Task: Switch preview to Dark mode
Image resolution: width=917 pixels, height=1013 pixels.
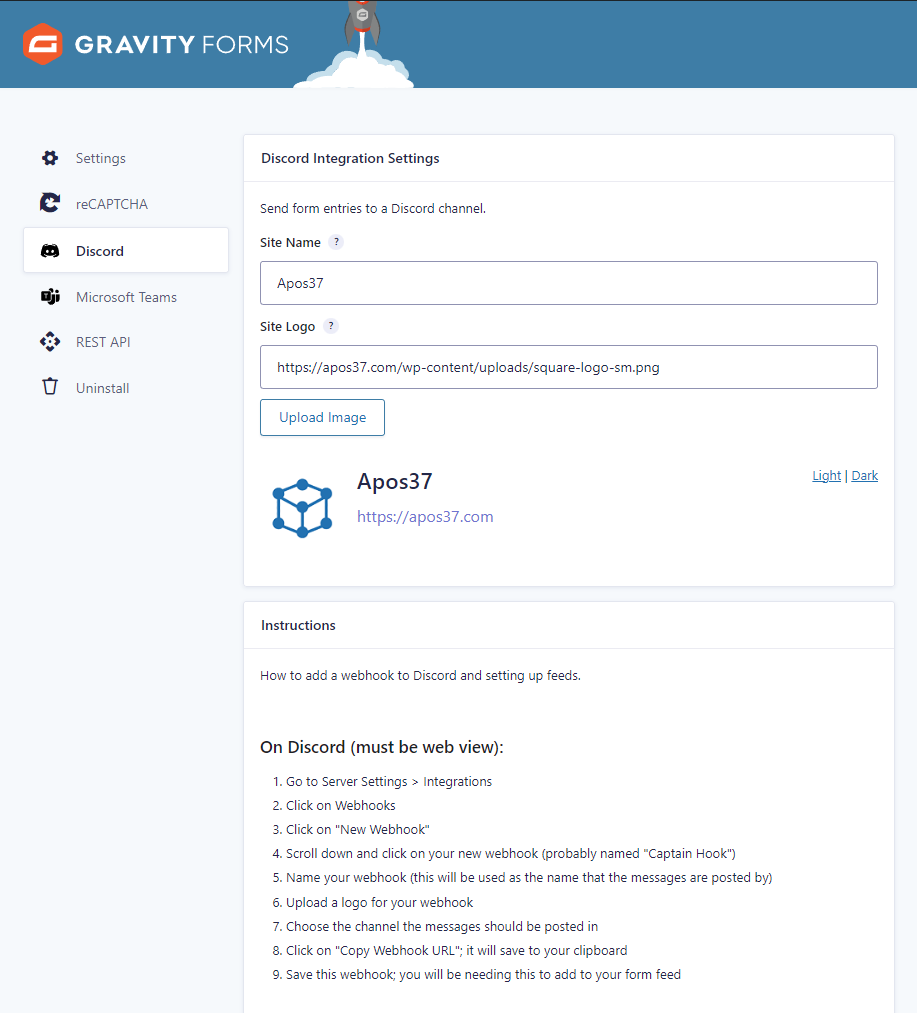Action: point(864,475)
